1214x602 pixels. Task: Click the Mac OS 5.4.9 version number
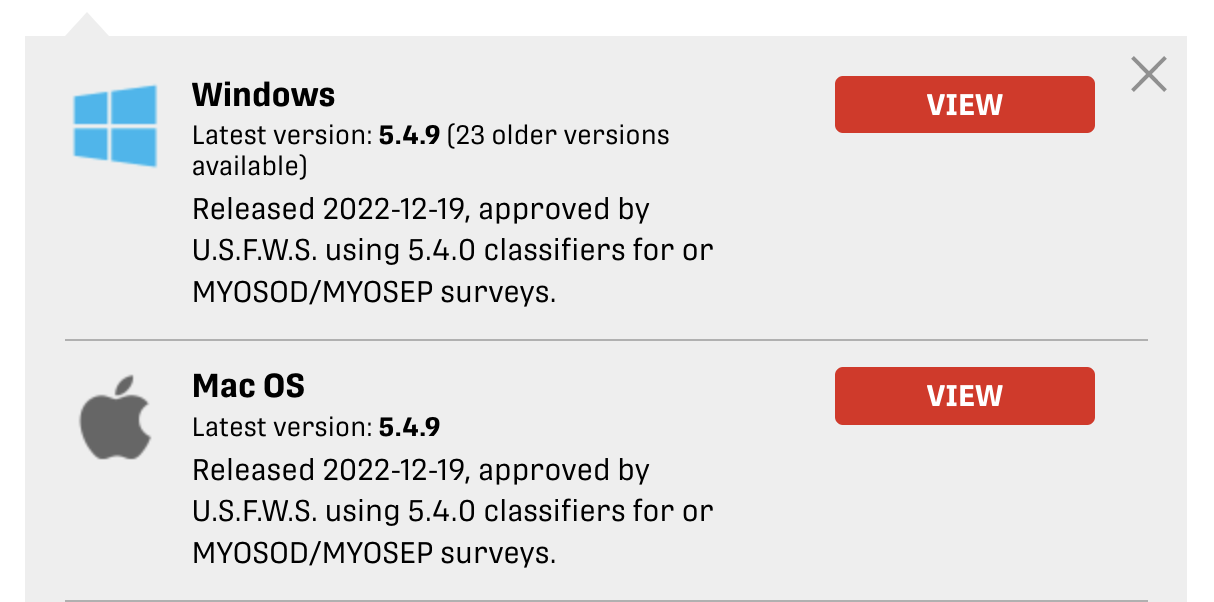(410, 427)
